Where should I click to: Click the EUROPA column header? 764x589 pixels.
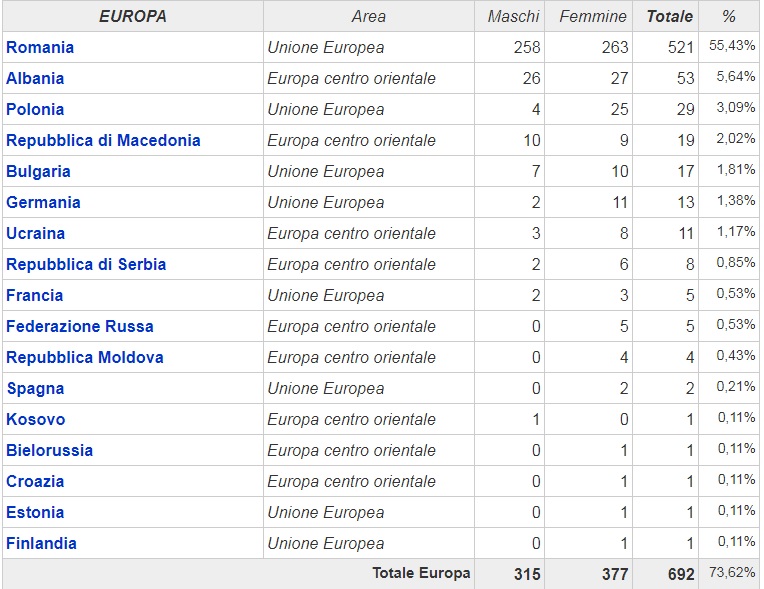(x=132, y=16)
